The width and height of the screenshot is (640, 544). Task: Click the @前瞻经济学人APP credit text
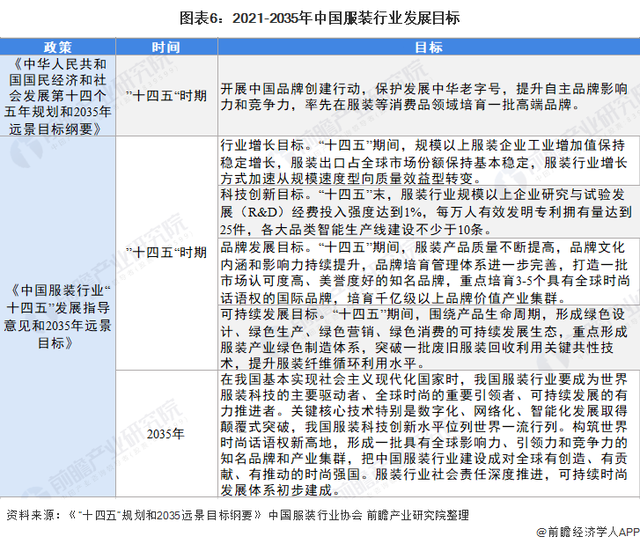pos(588,532)
